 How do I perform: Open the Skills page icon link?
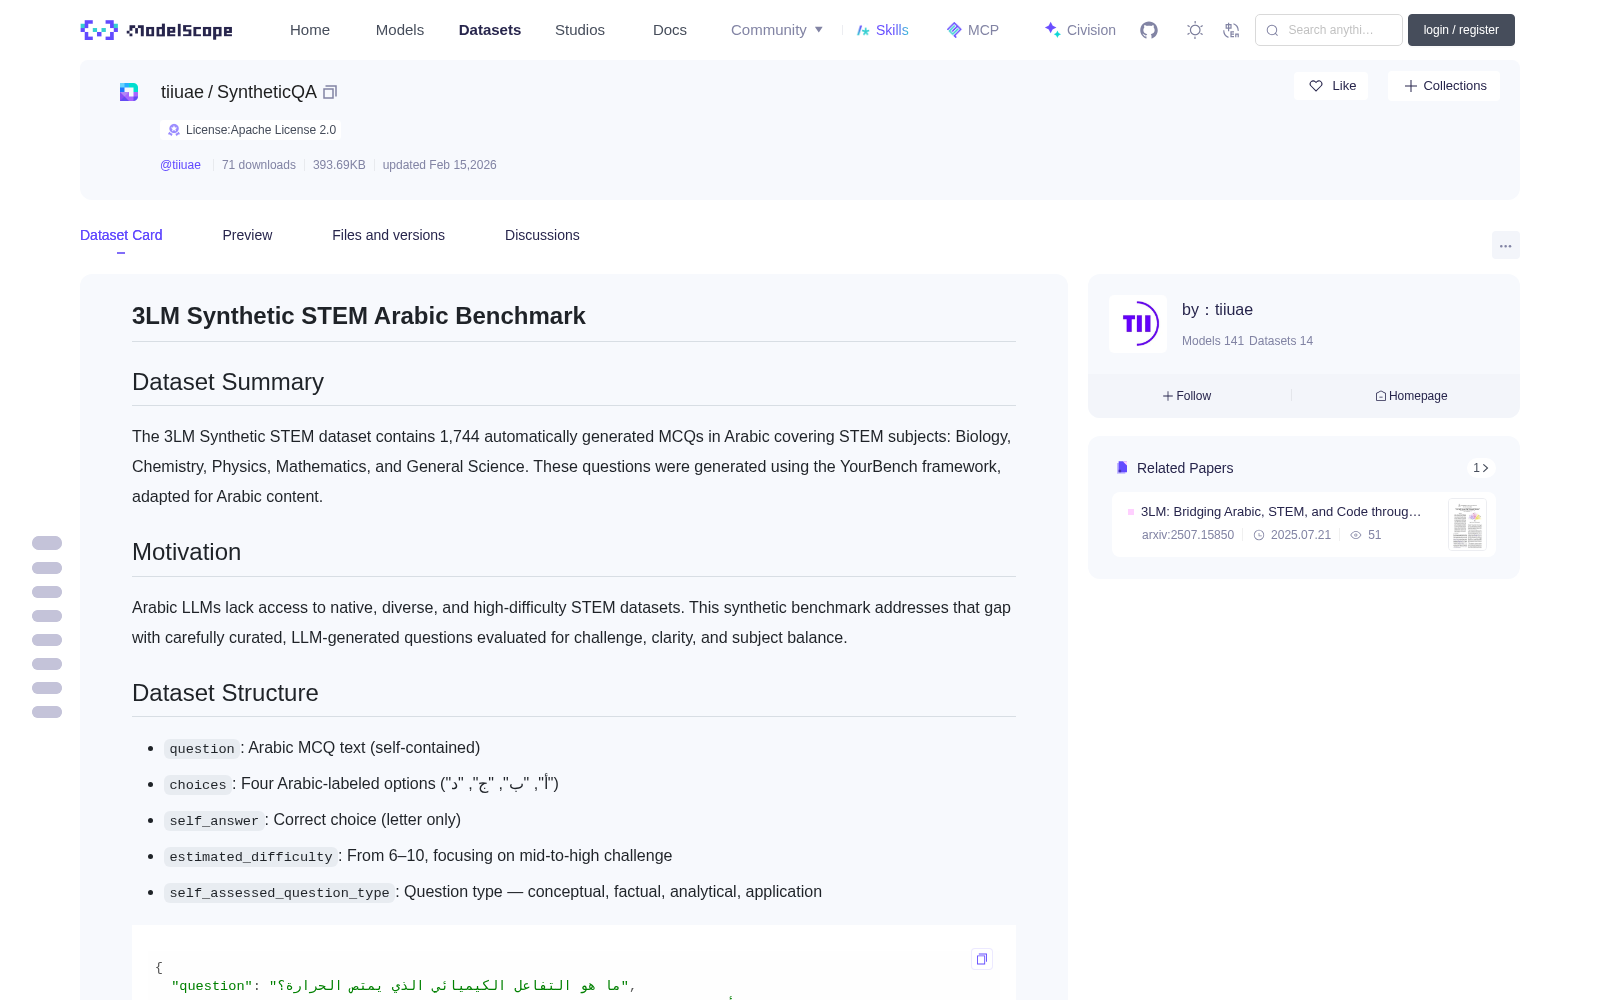click(x=882, y=30)
